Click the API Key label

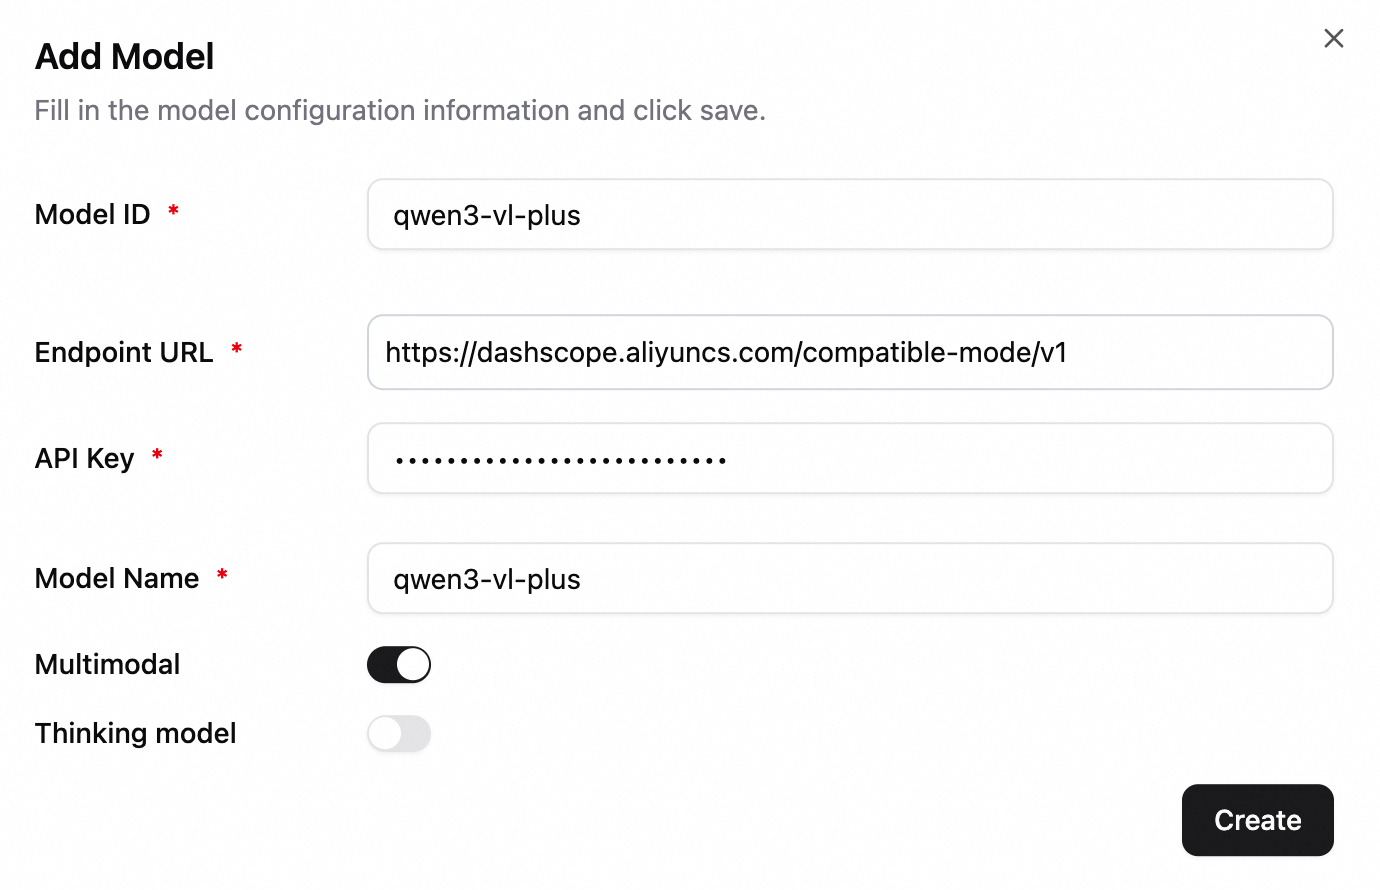(84, 459)
